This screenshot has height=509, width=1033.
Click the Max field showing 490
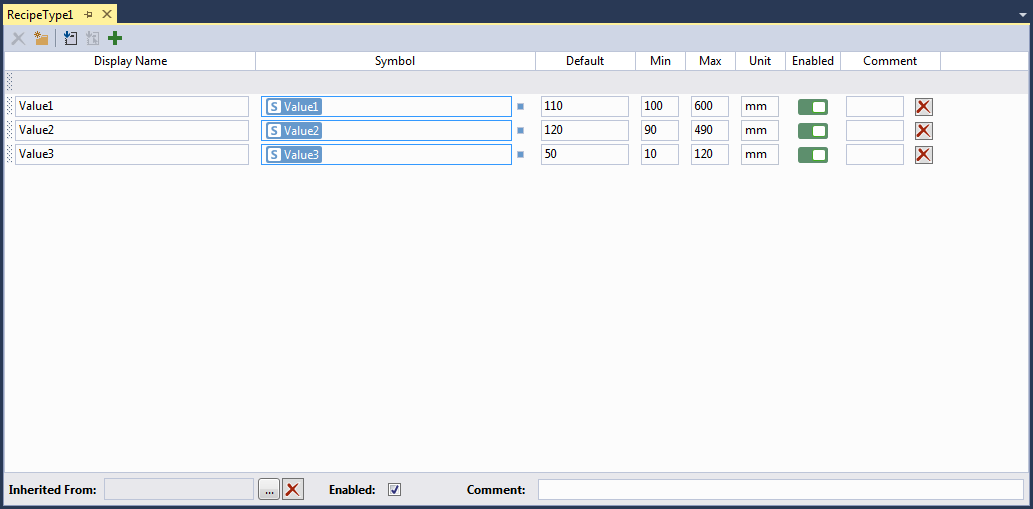tap(710, 130)
